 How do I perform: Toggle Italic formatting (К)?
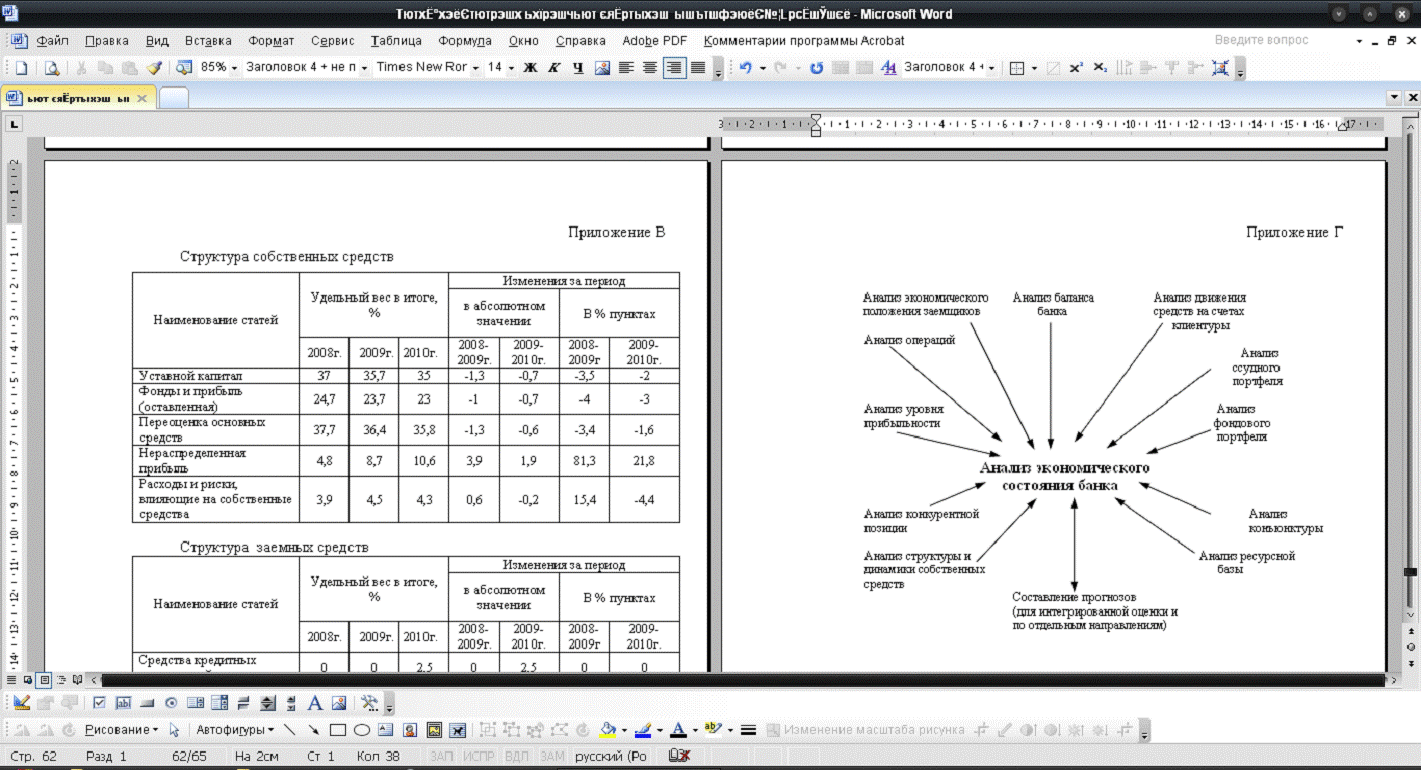[553, 68]
